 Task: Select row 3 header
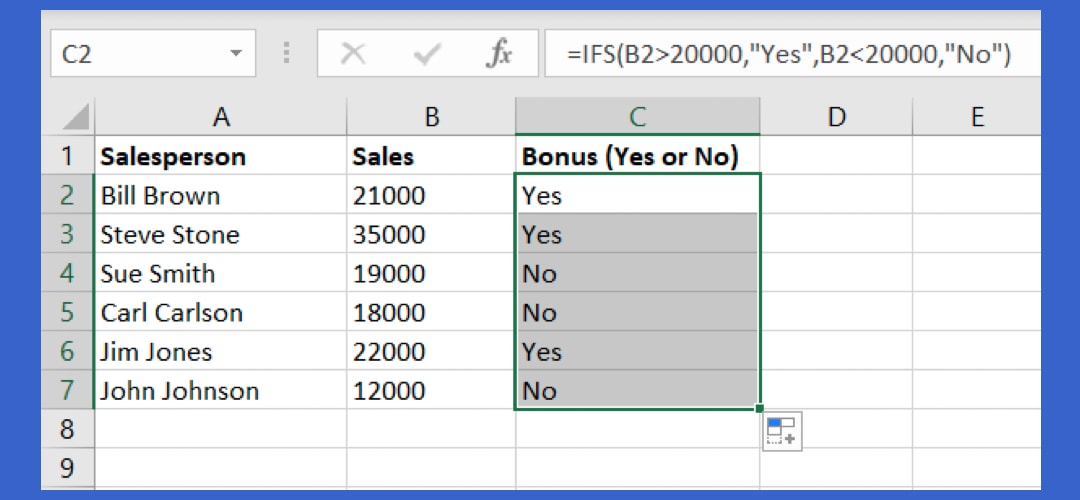click(68, 234)
